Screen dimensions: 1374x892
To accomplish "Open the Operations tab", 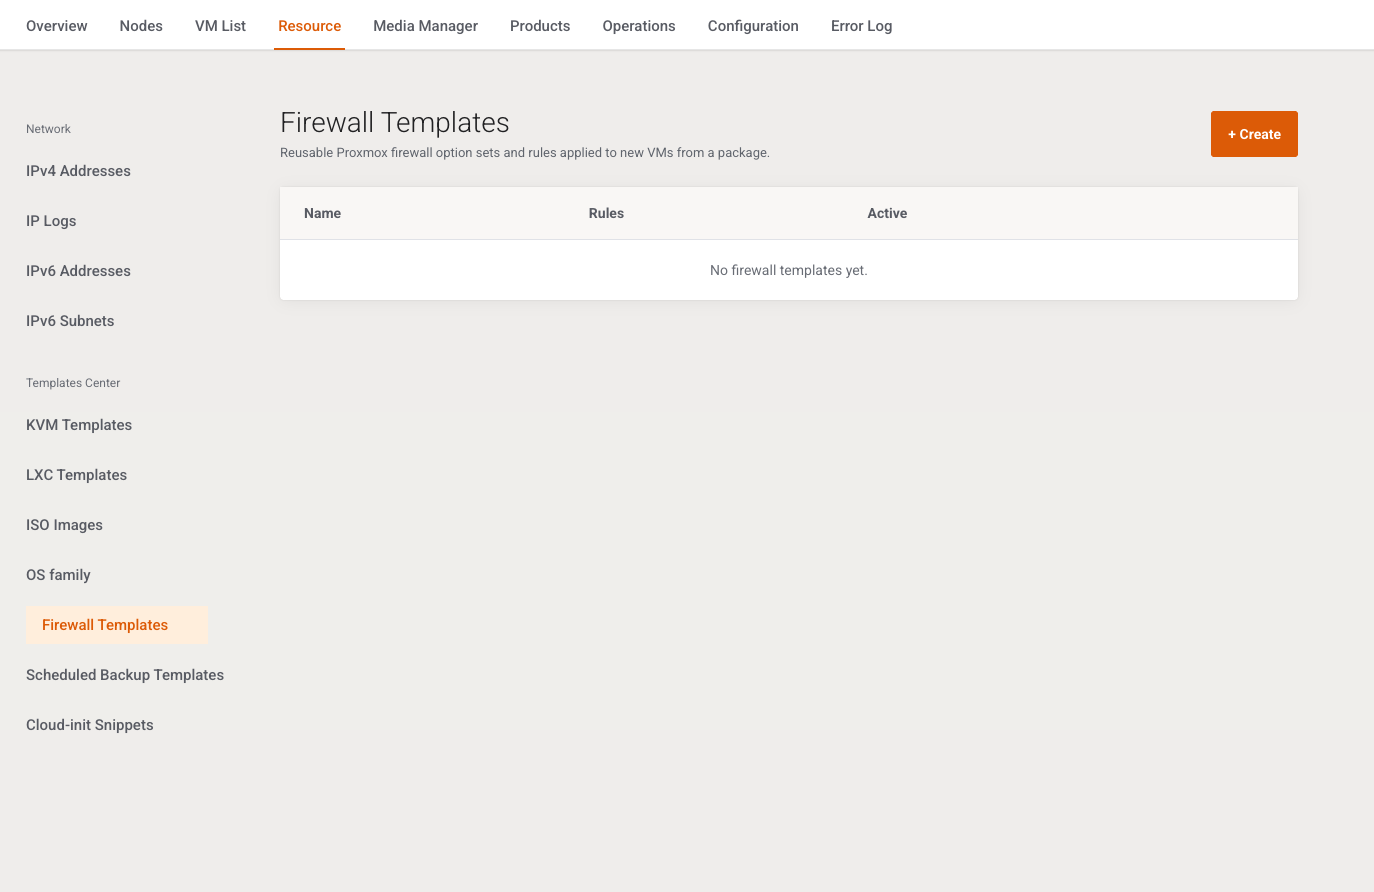I will pyautogui.click(x=639, y=26).
